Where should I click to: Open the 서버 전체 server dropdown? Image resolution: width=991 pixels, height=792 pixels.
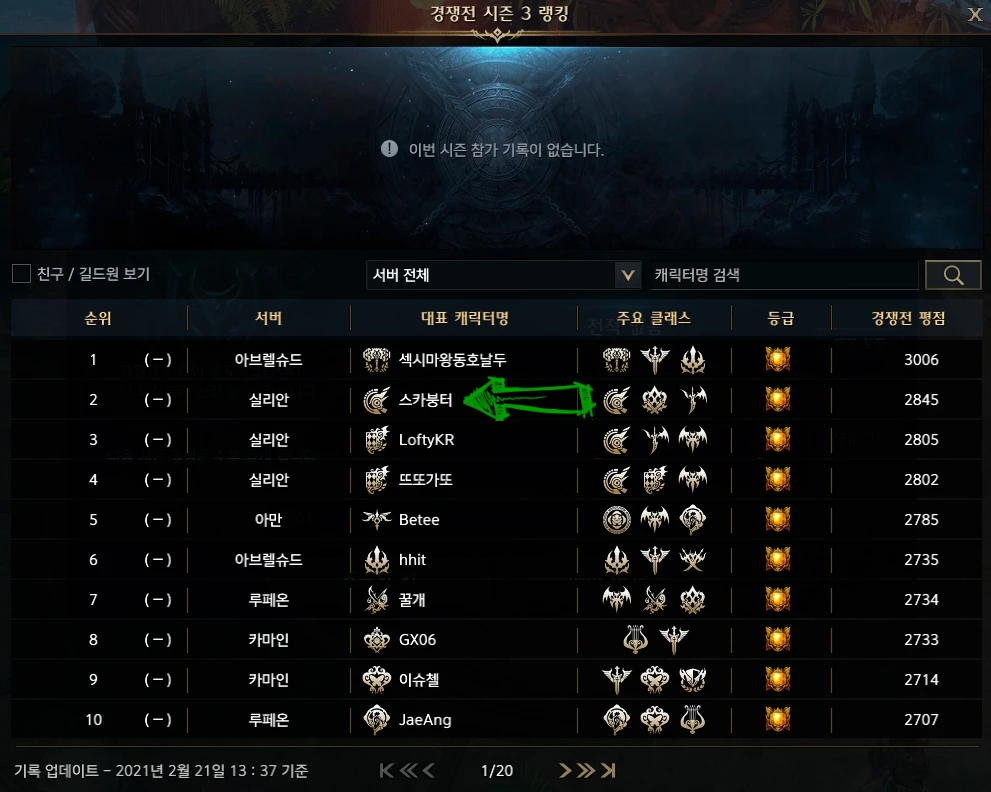504,275
